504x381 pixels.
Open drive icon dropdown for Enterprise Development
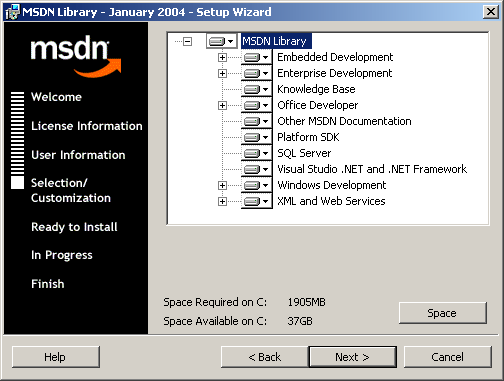click(x=256, y=73)
